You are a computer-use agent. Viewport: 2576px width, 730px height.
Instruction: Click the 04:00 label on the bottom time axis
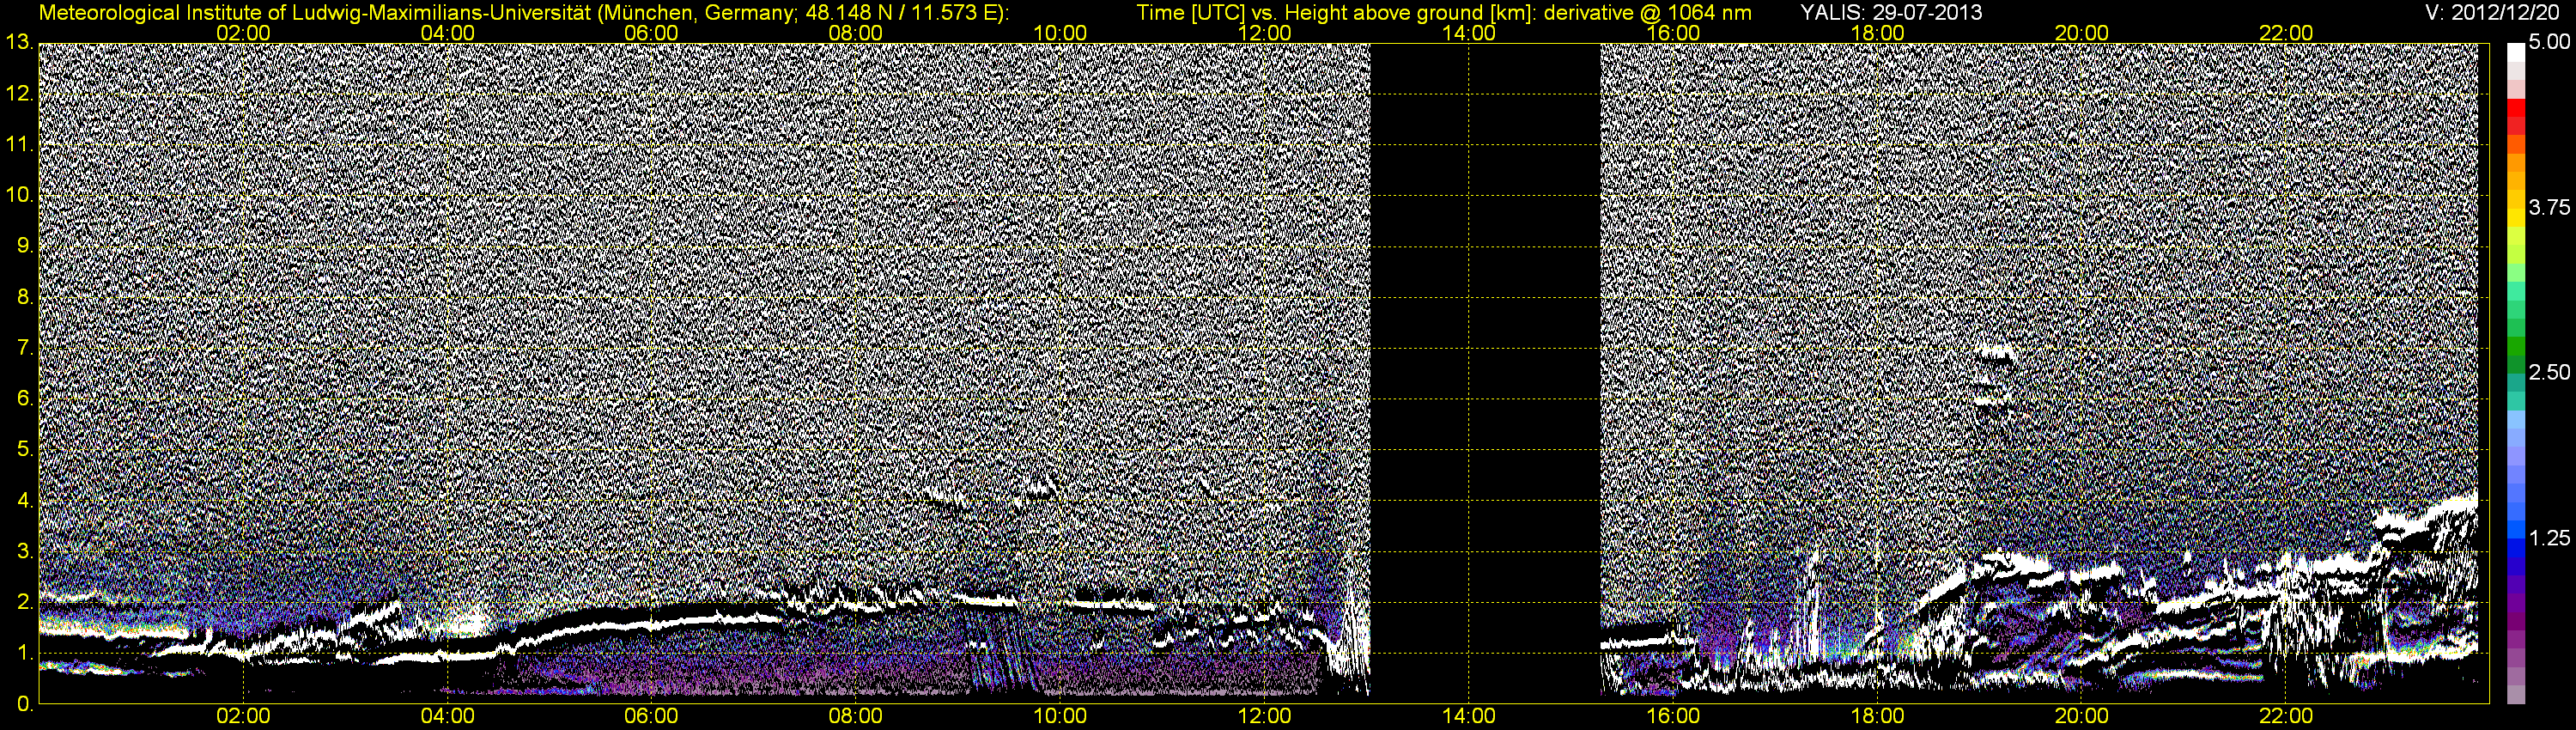pos(447,717)
